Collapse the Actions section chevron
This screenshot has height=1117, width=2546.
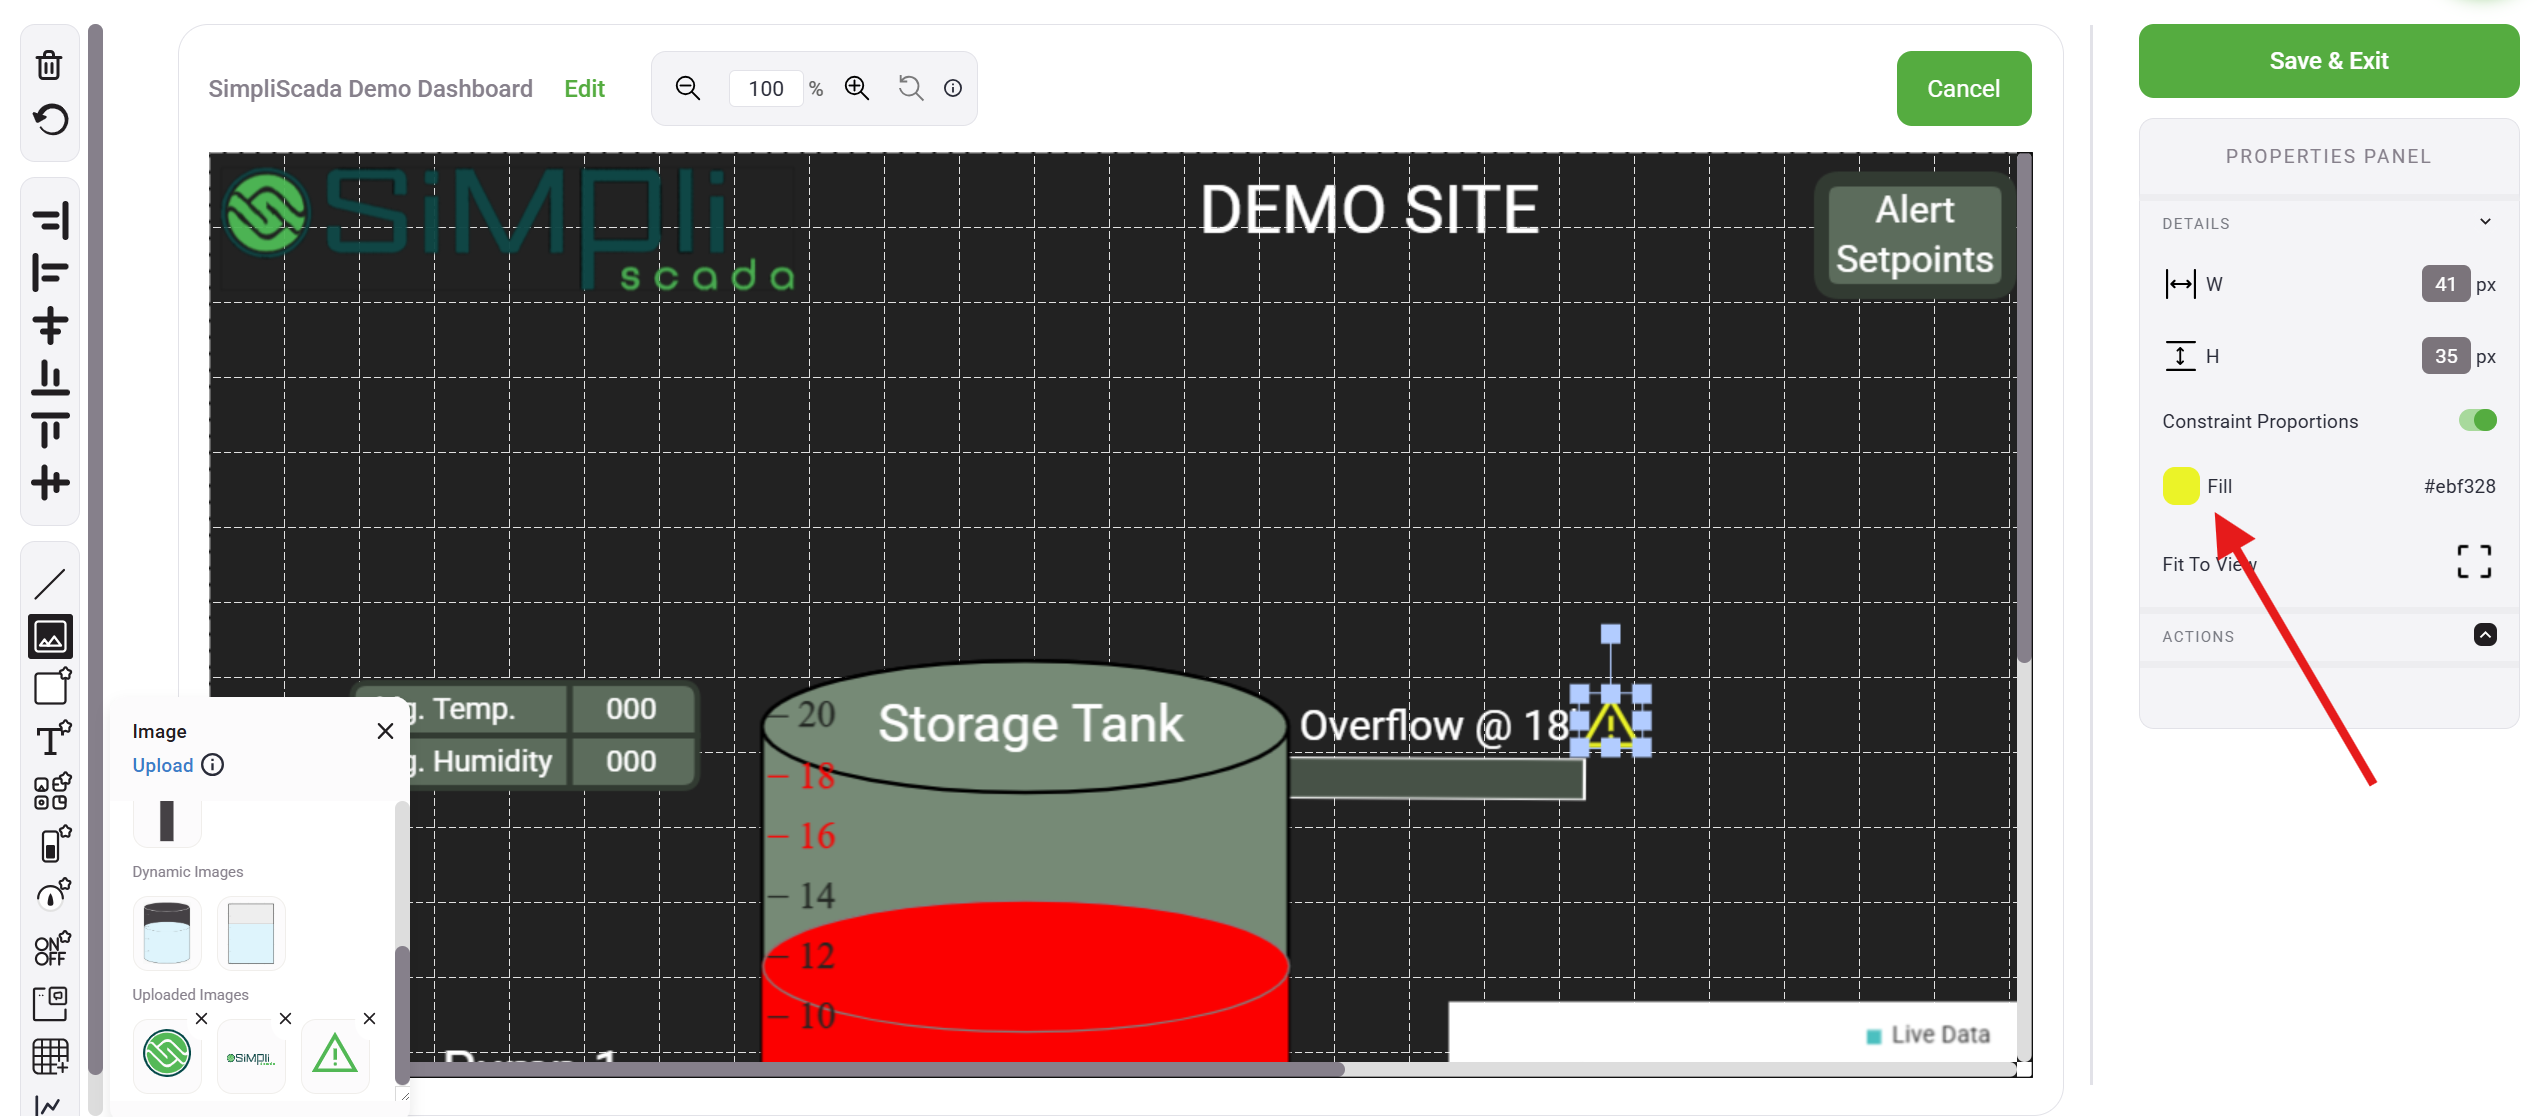tap(2485, 635)
